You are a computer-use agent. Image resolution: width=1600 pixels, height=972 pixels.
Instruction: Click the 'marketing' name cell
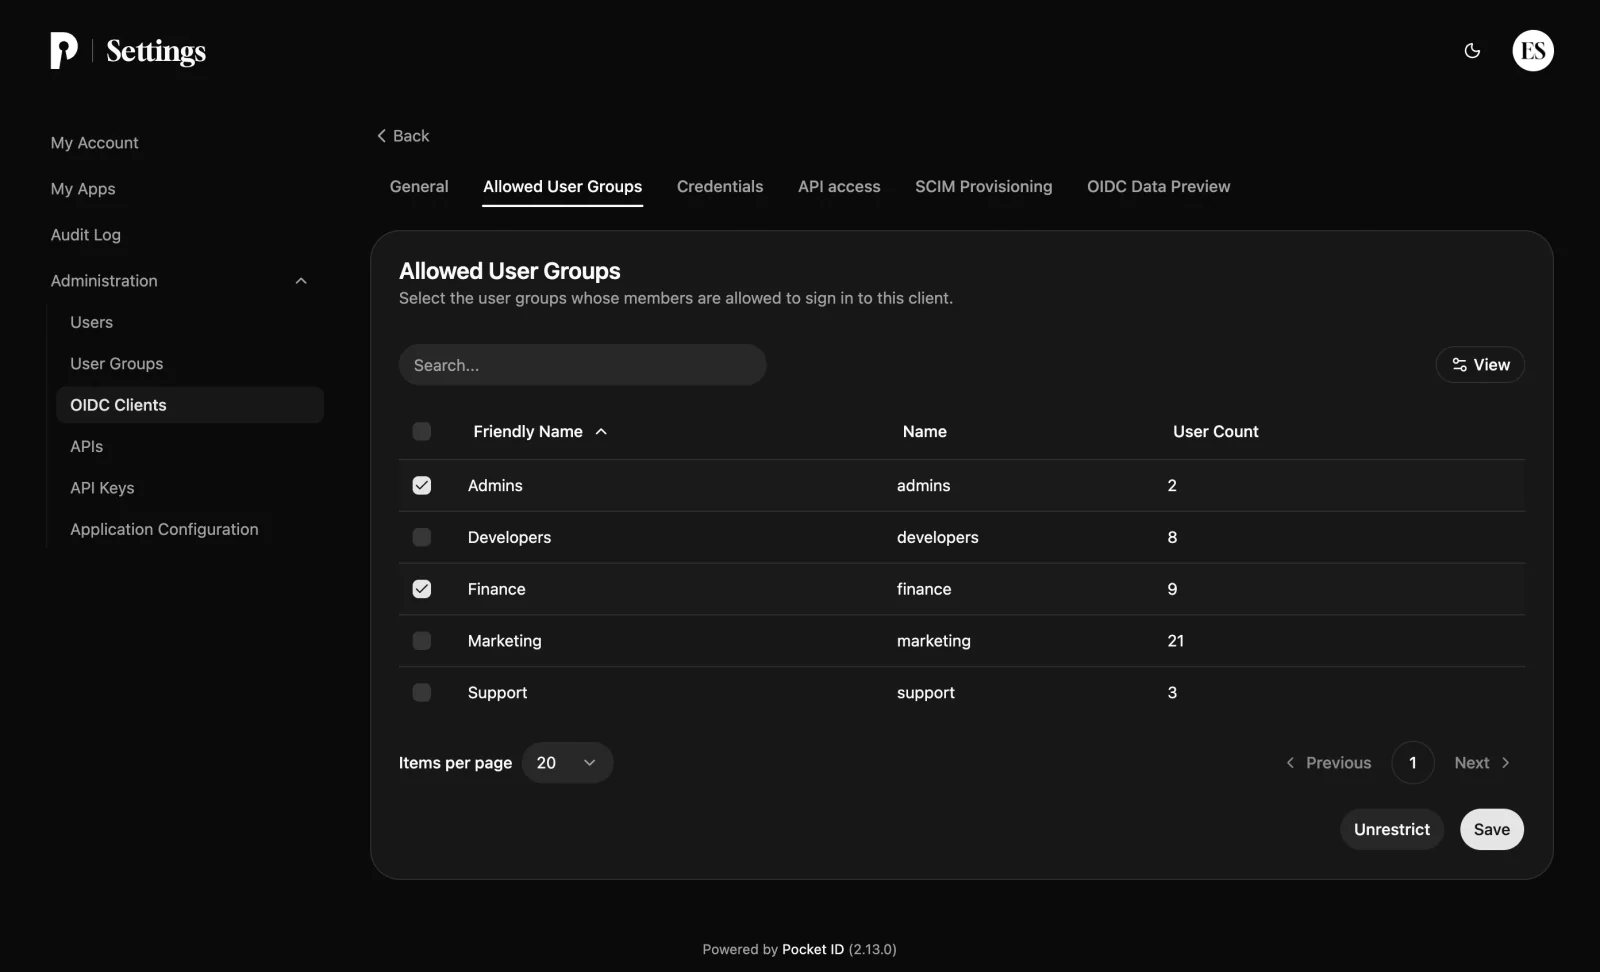click(933, 641)
